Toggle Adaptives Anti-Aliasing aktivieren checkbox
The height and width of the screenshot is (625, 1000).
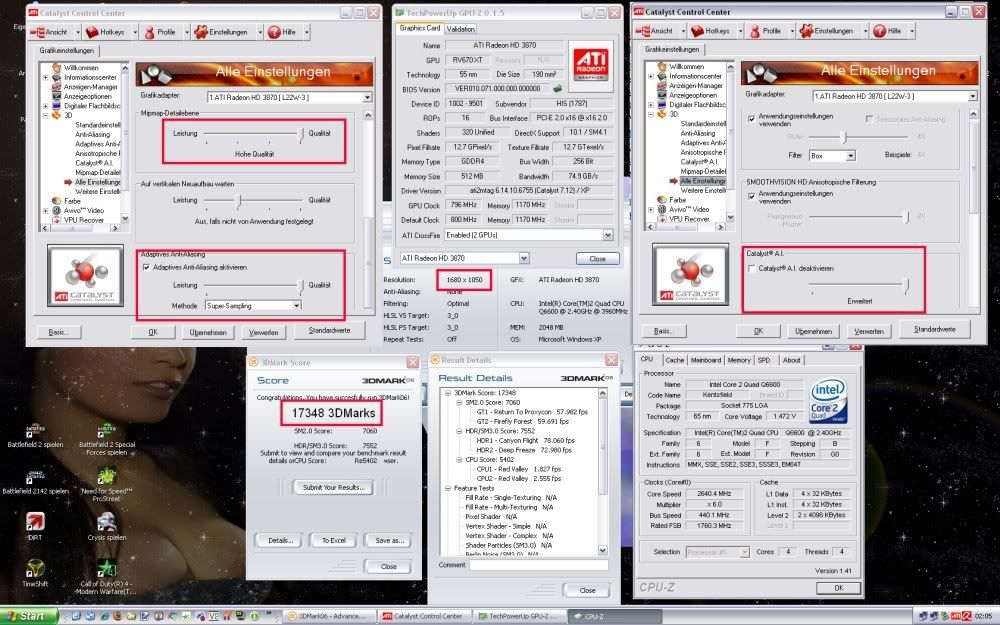(x=147, y=268)
